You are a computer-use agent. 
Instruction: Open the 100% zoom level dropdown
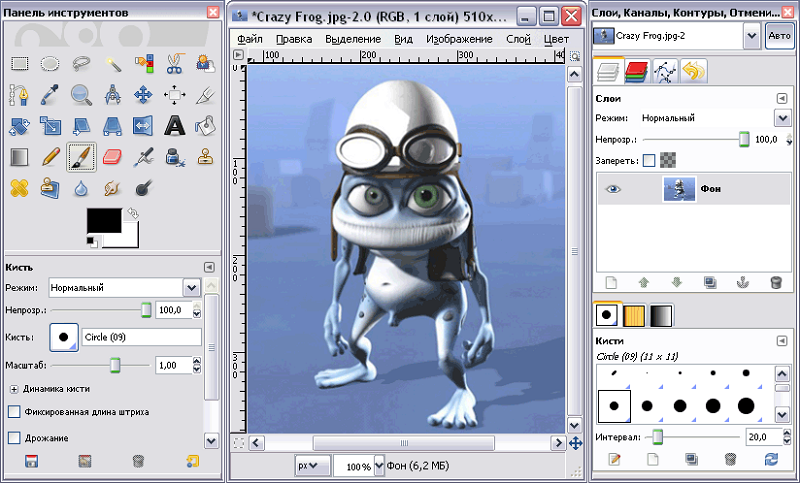point(379,466)
